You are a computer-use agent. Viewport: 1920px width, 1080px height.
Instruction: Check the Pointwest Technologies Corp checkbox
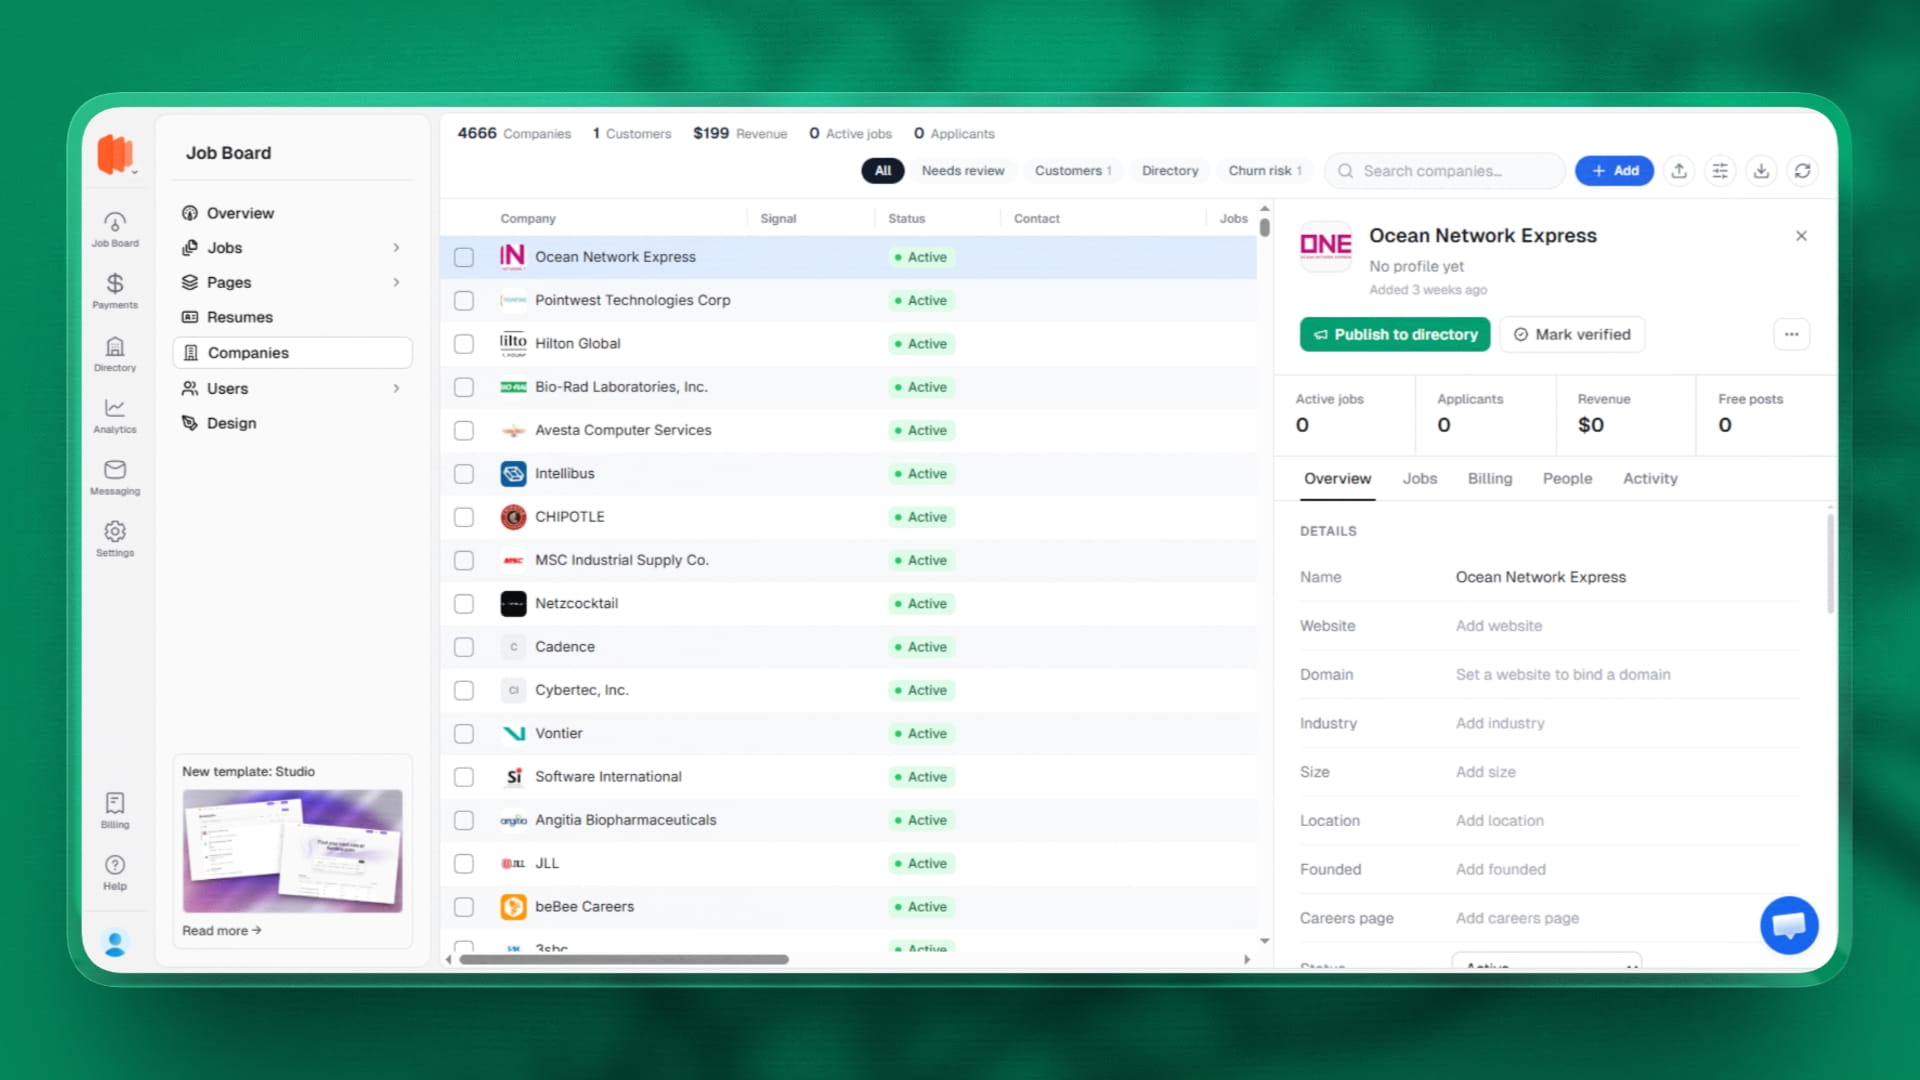click(x=464, y=300)
